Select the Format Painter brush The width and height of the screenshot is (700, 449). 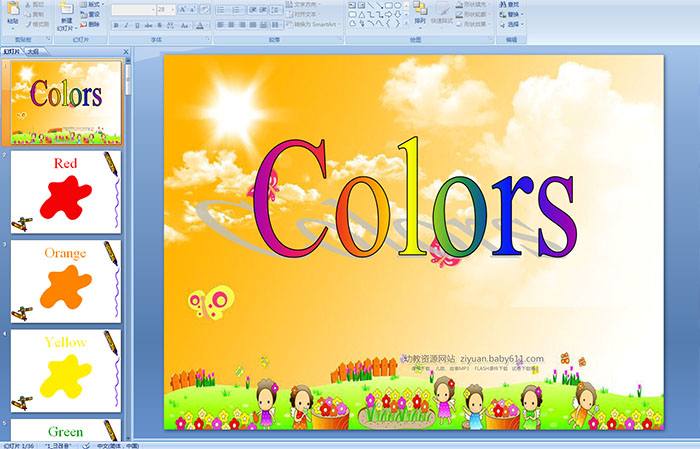[38, 24]
